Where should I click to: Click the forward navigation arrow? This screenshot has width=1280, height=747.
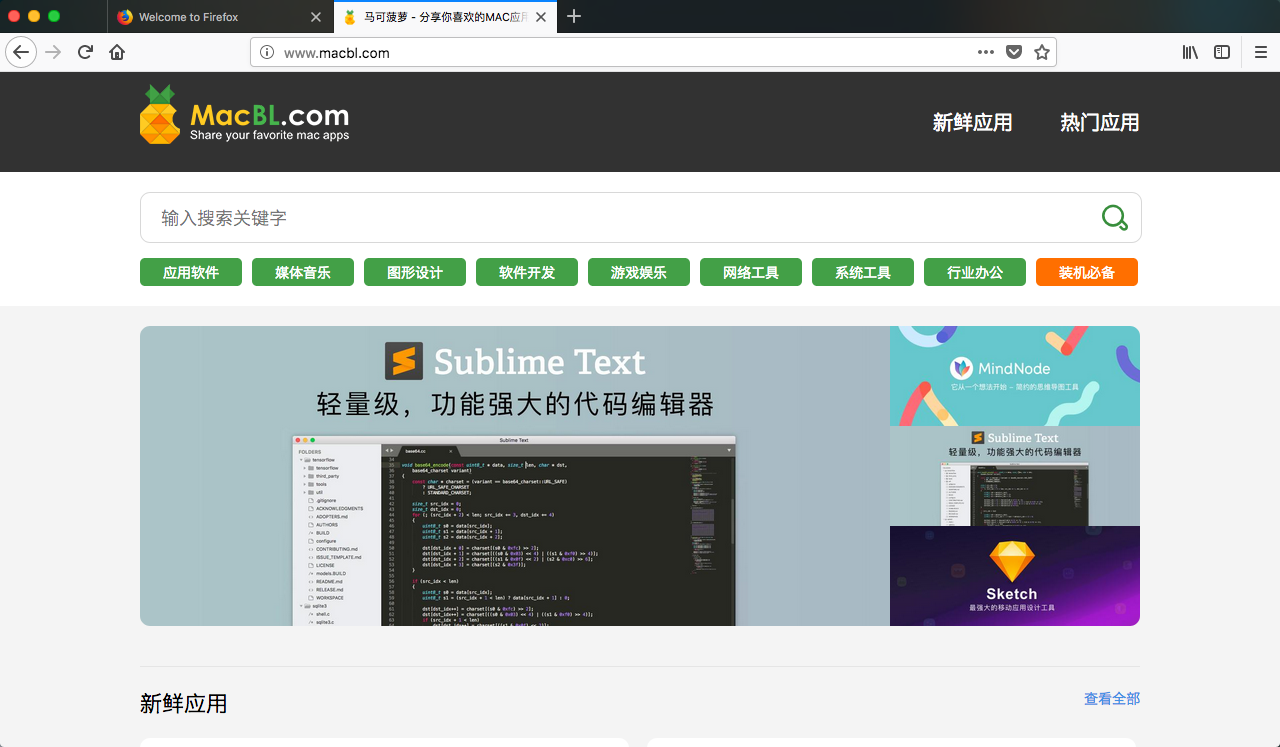53,52
